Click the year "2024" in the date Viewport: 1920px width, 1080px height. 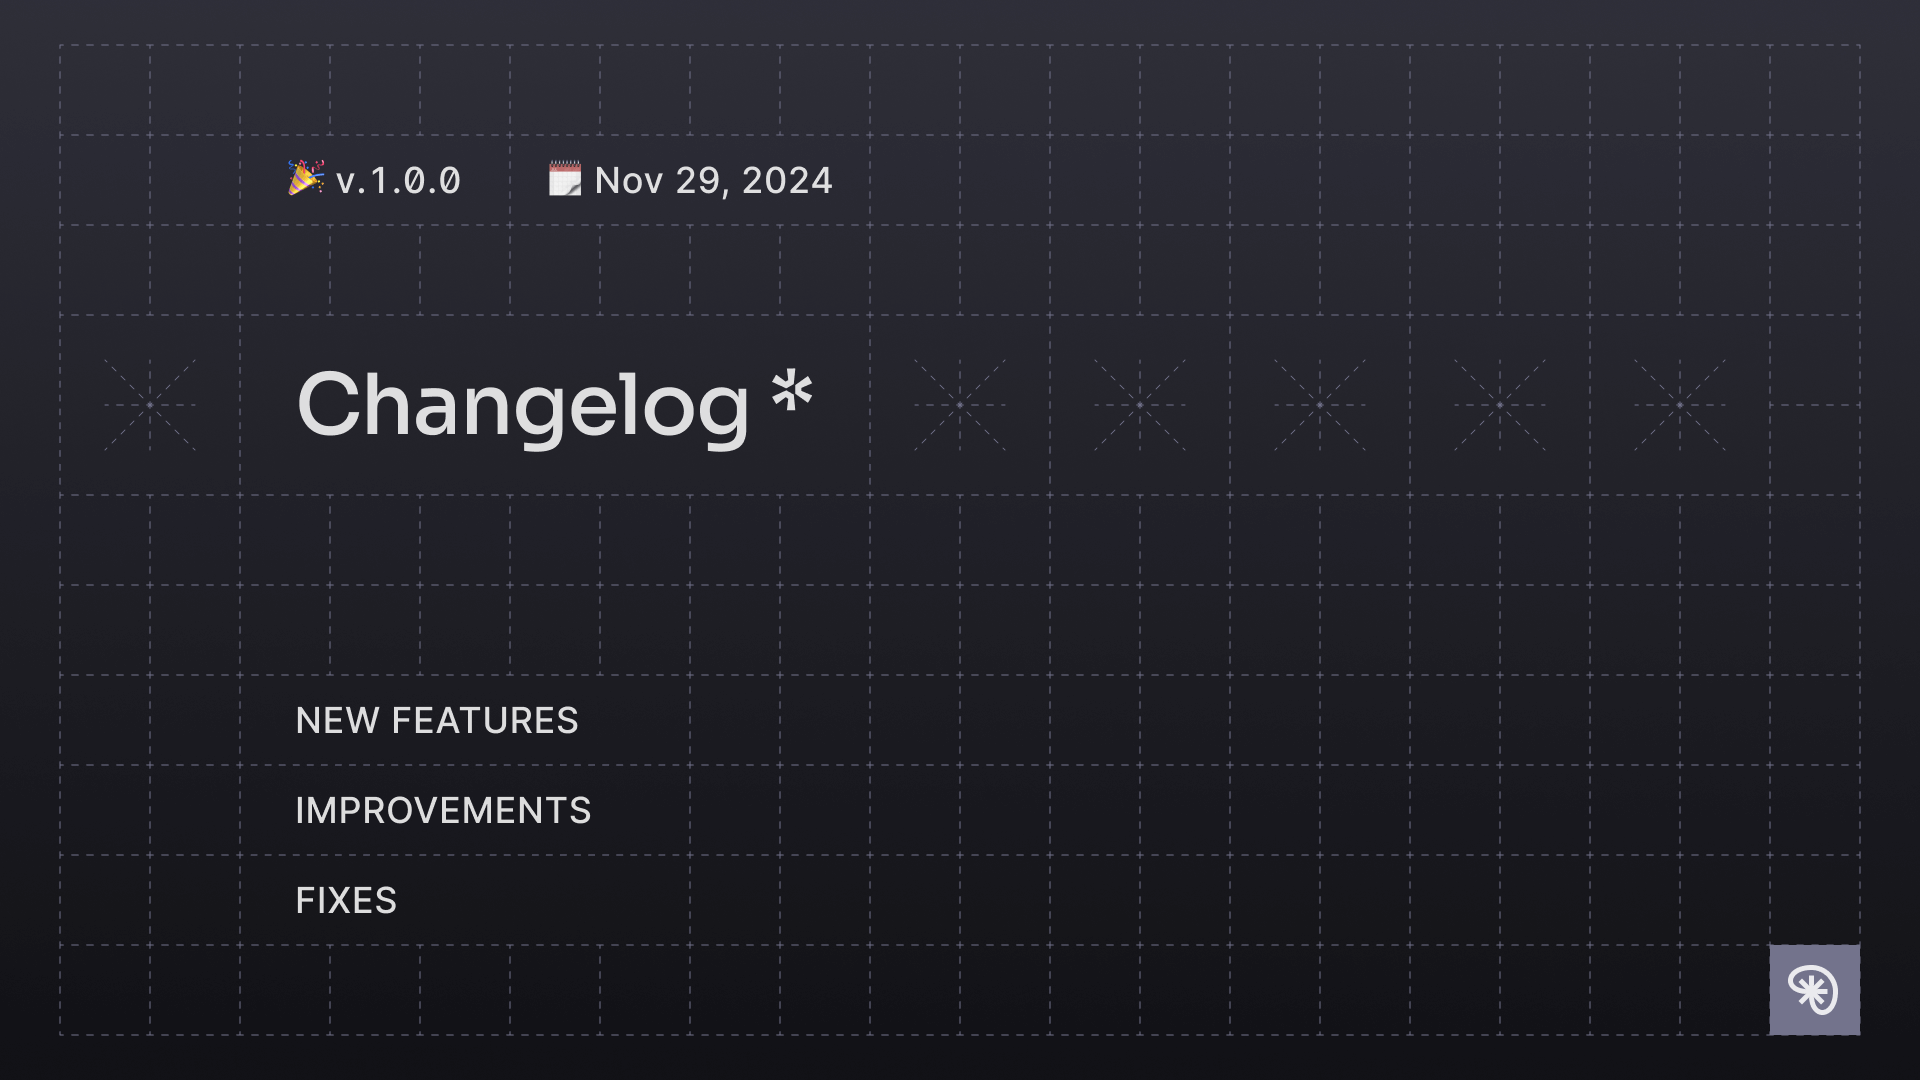coord(787,181)
